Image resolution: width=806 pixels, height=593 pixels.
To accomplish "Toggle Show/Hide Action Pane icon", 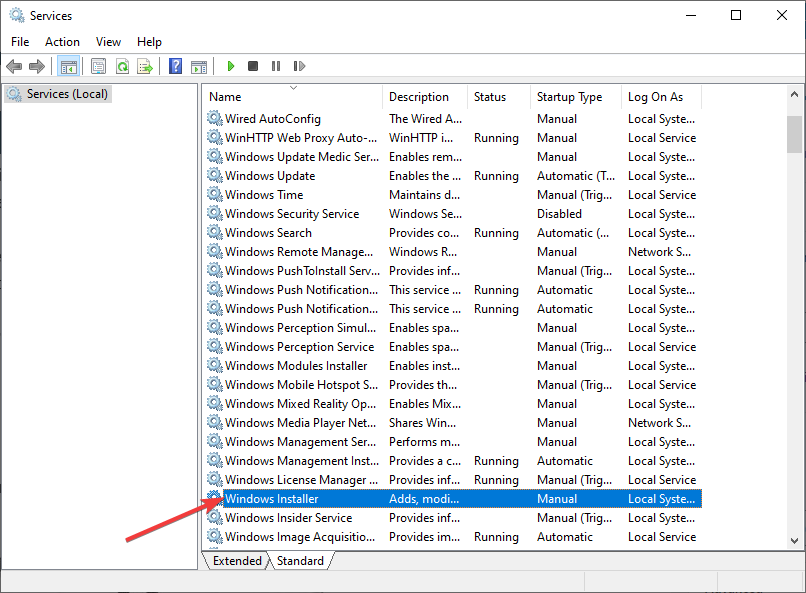I will [199, 66].
